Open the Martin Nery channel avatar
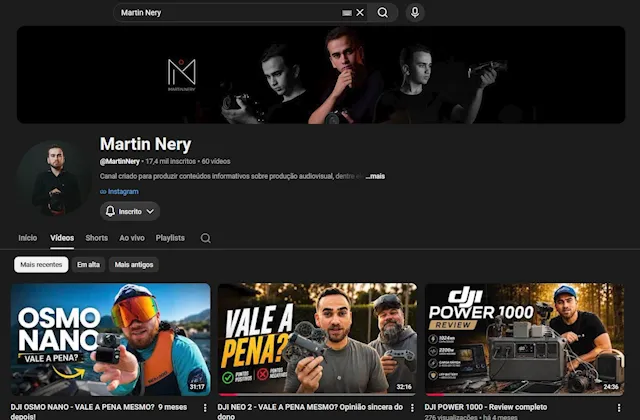 click(x=55, y=178)
